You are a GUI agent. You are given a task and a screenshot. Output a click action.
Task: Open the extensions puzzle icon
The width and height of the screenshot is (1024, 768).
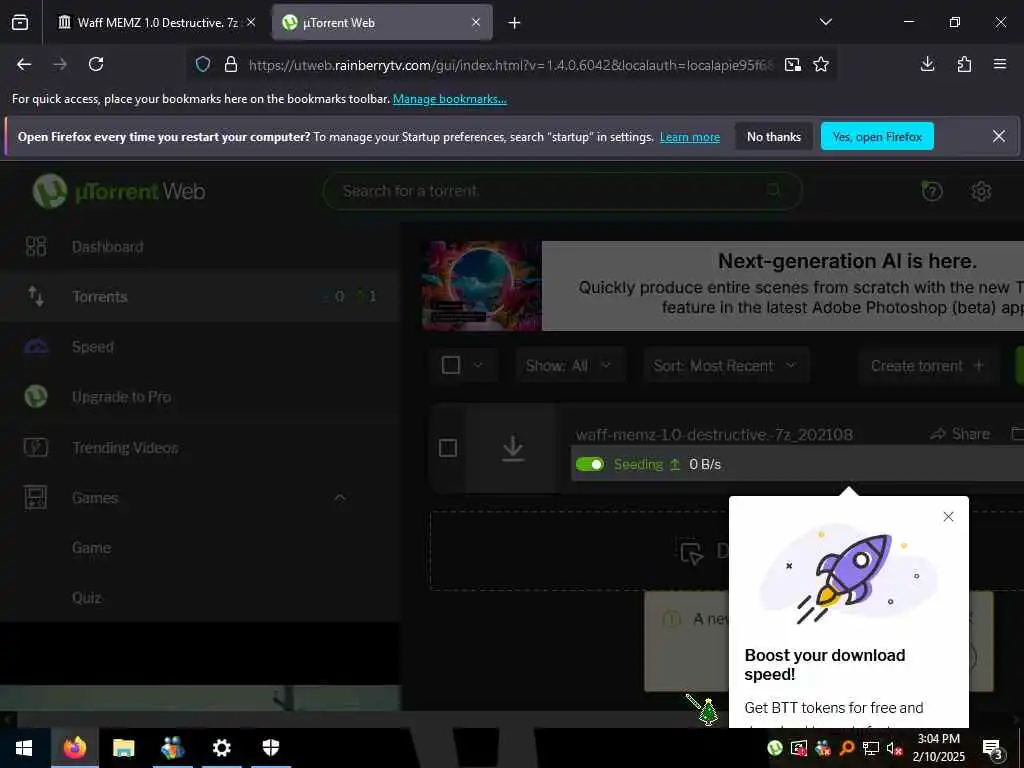pyautogui.click(x=964, y=64)
